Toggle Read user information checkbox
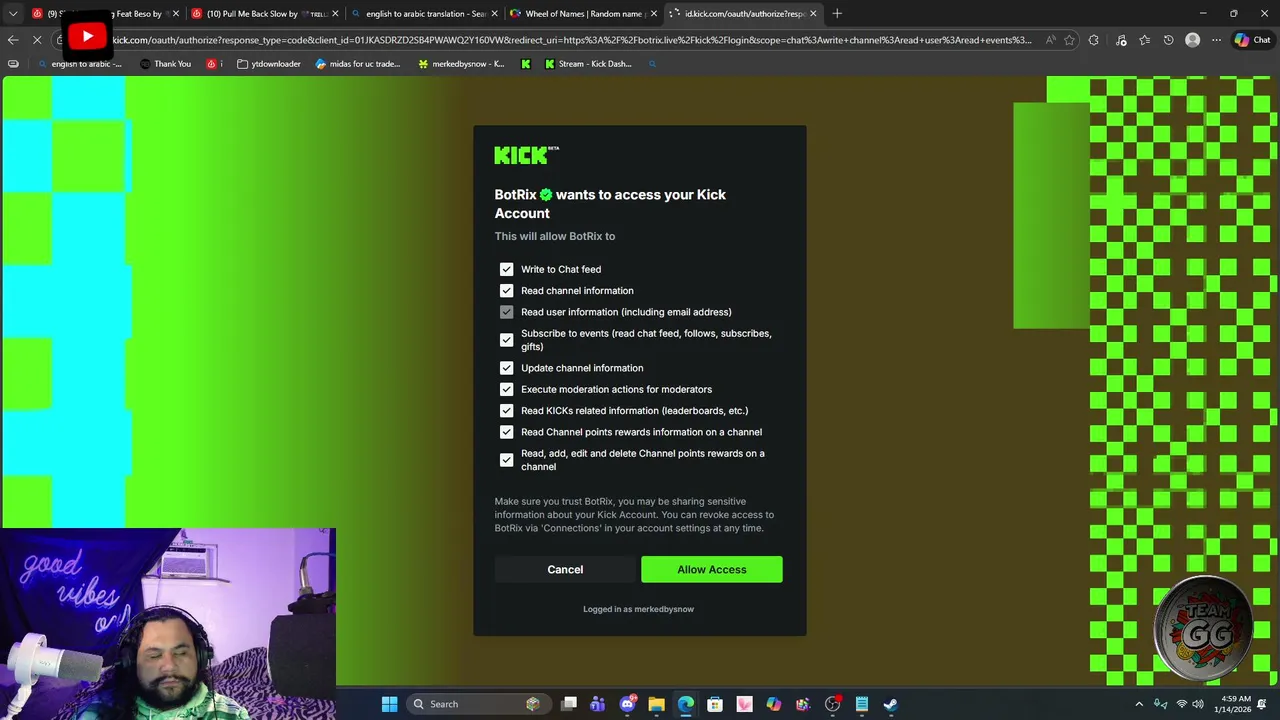1280x720 pixels. [x=506, y=312]
